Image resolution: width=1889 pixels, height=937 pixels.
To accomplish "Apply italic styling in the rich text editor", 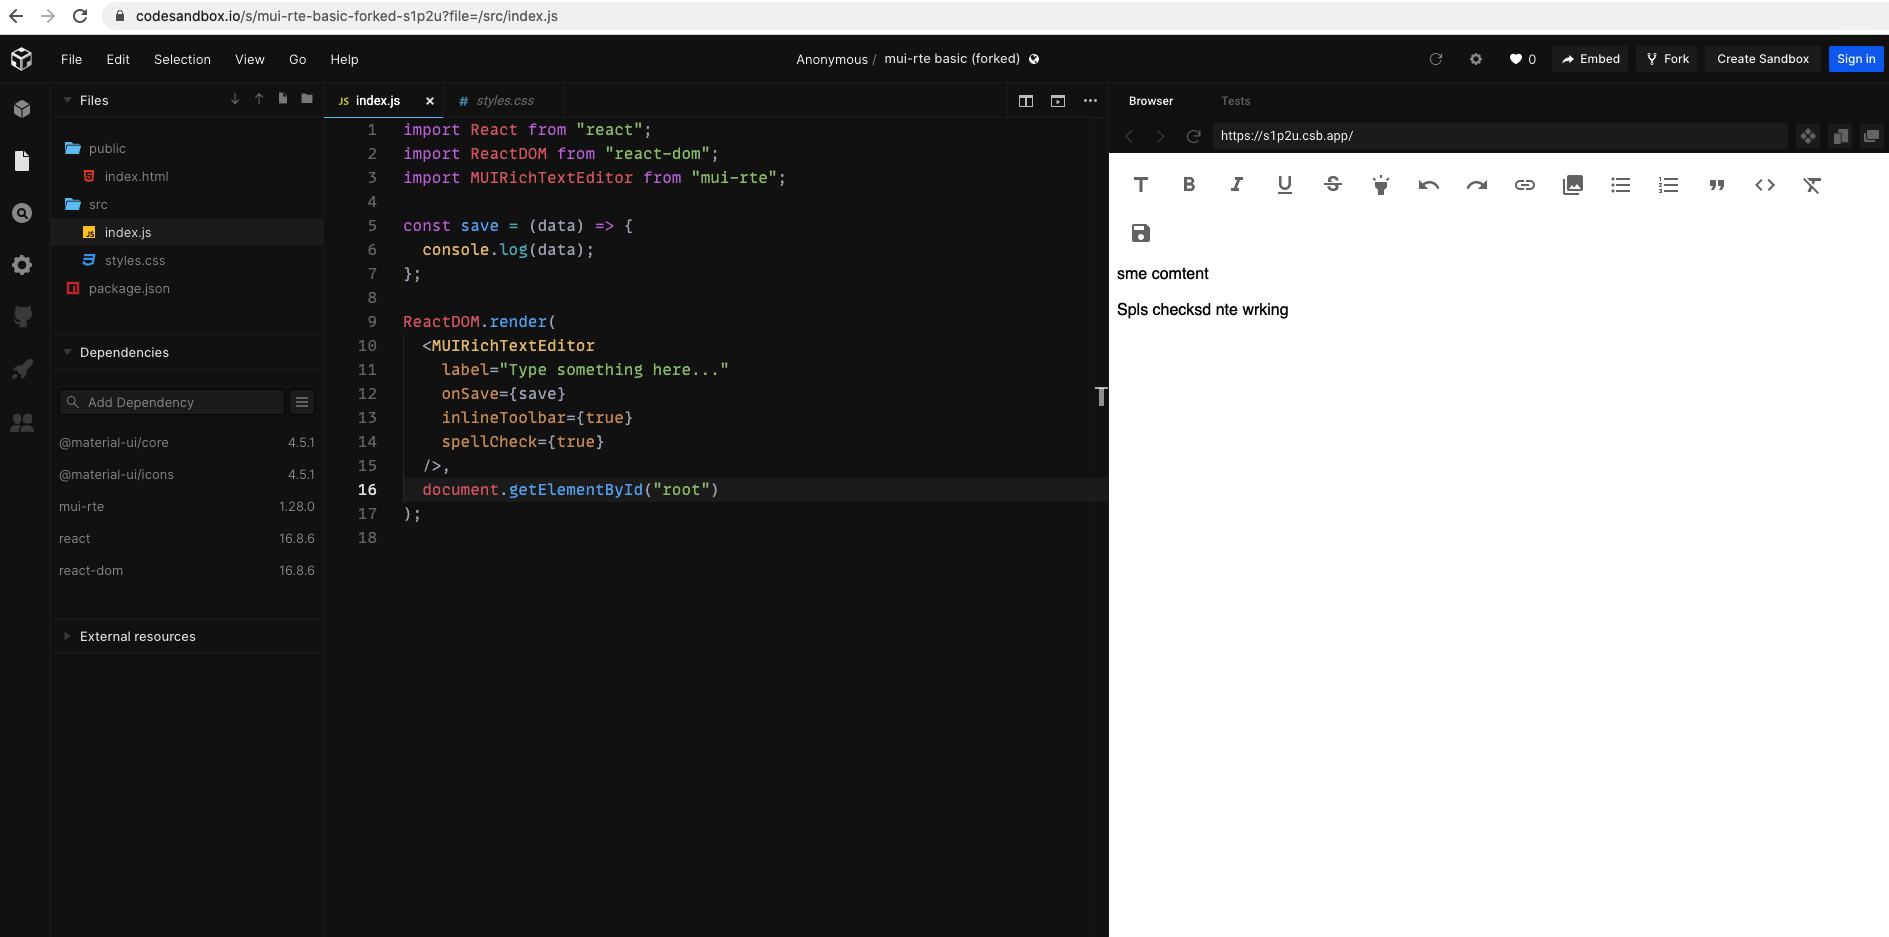I will [x=1236, y=184].
